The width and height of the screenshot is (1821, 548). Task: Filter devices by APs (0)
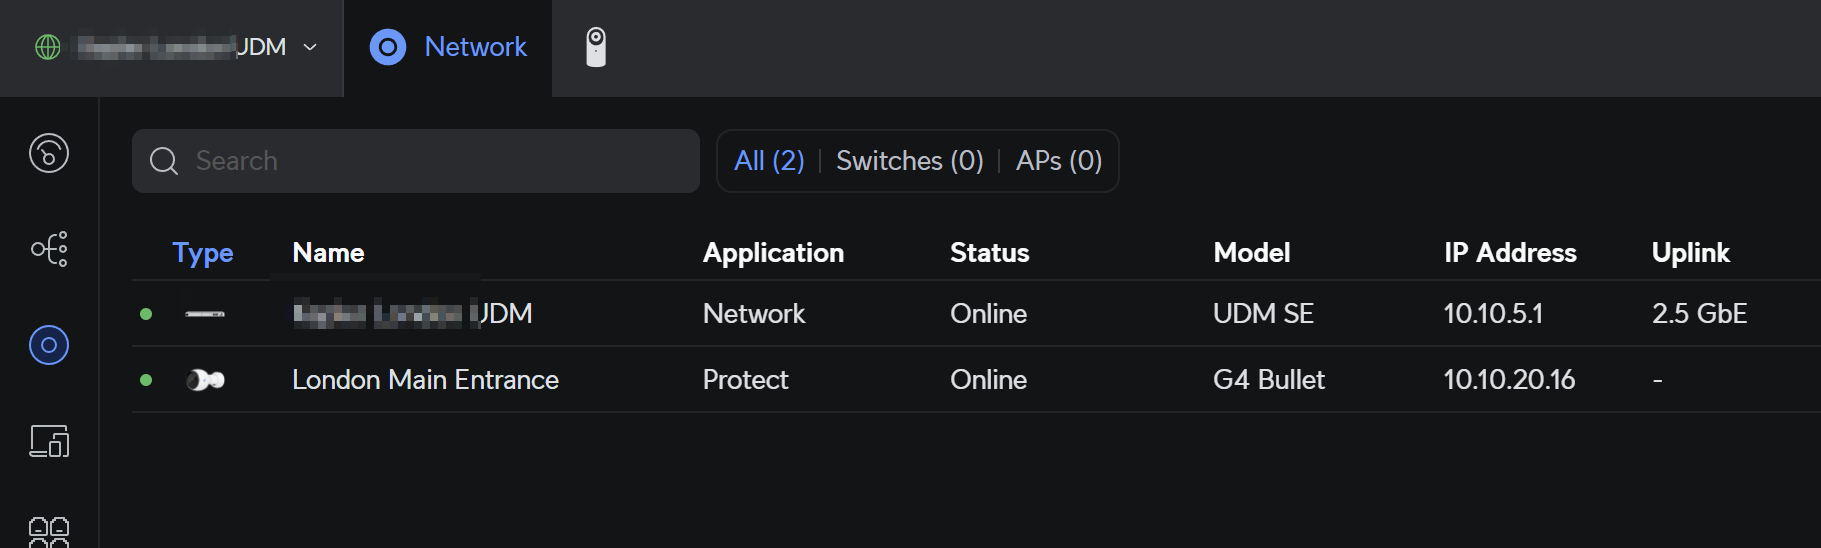point(1058,161)
